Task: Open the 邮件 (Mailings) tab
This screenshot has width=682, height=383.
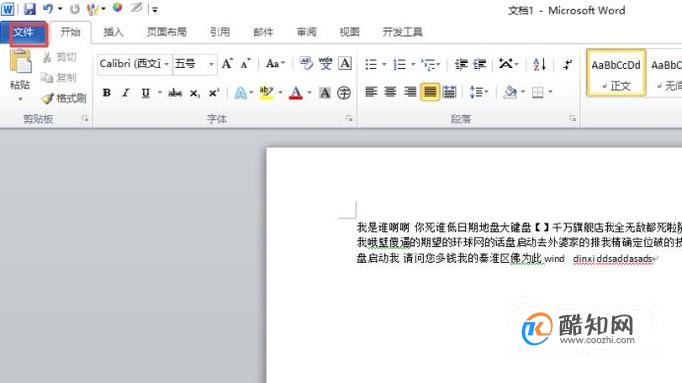Action: point(263,32)
